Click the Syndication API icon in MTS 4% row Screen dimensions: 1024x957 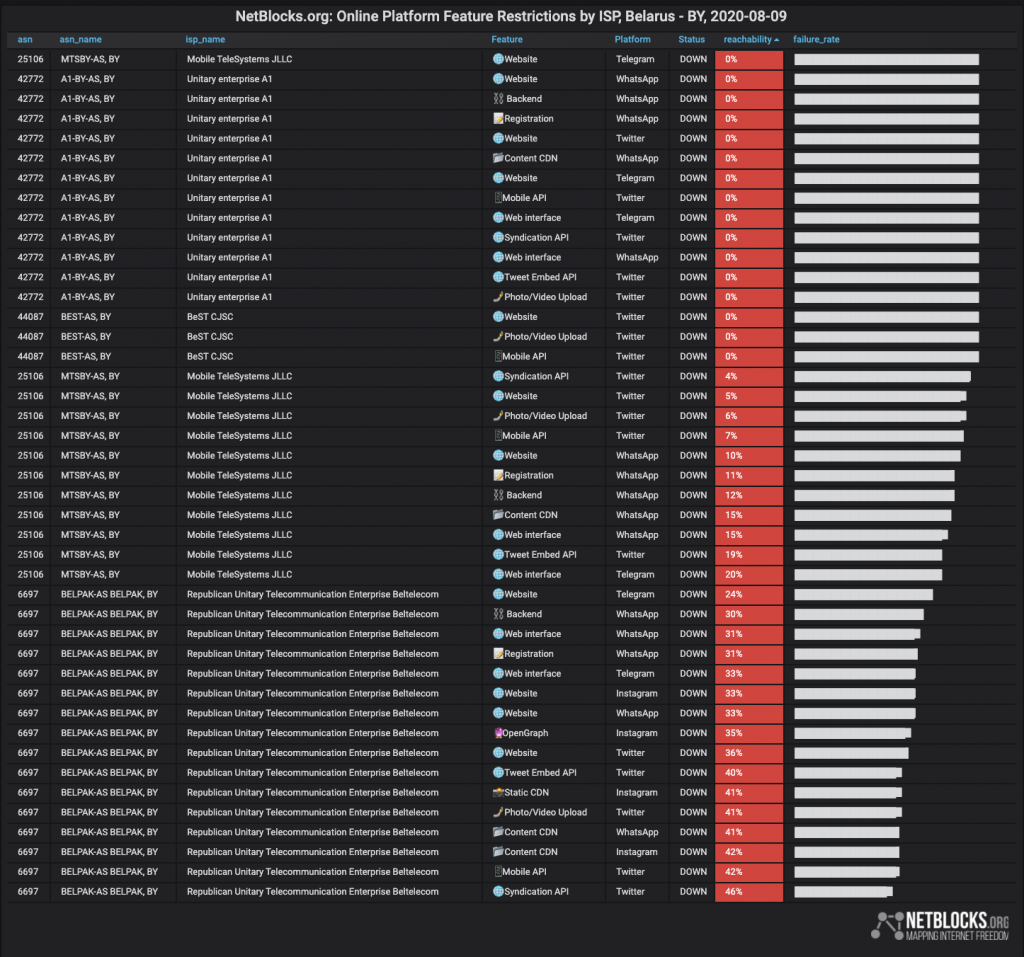coord(498,376)
